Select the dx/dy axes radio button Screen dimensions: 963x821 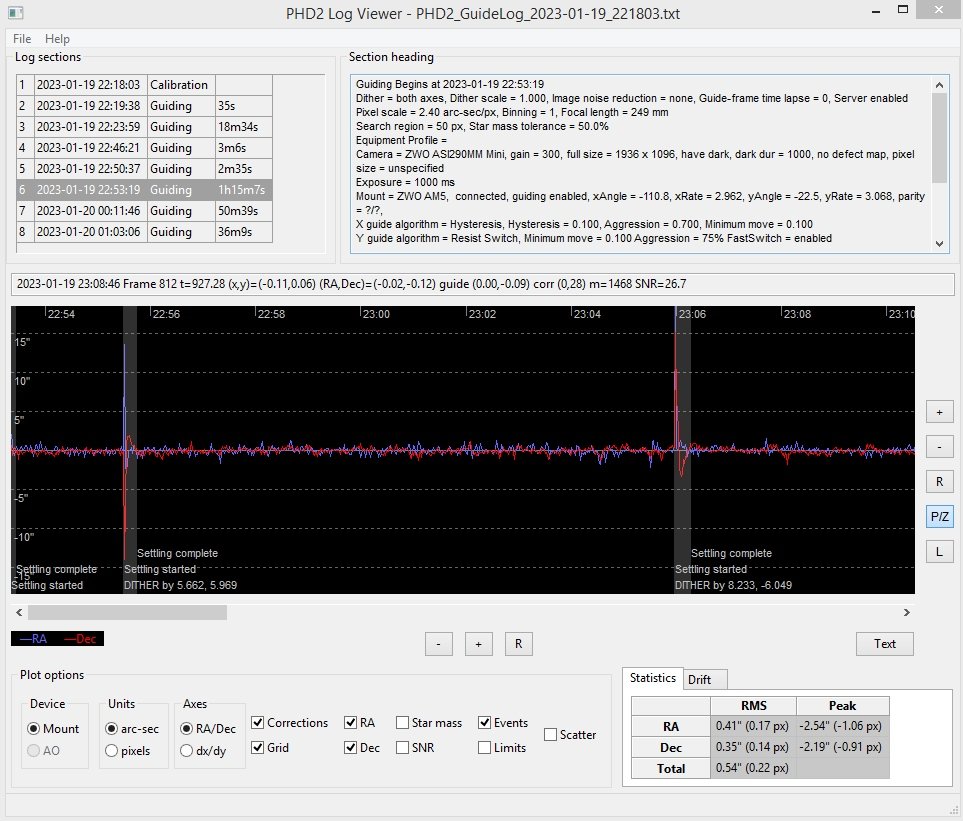coord(186,750)
